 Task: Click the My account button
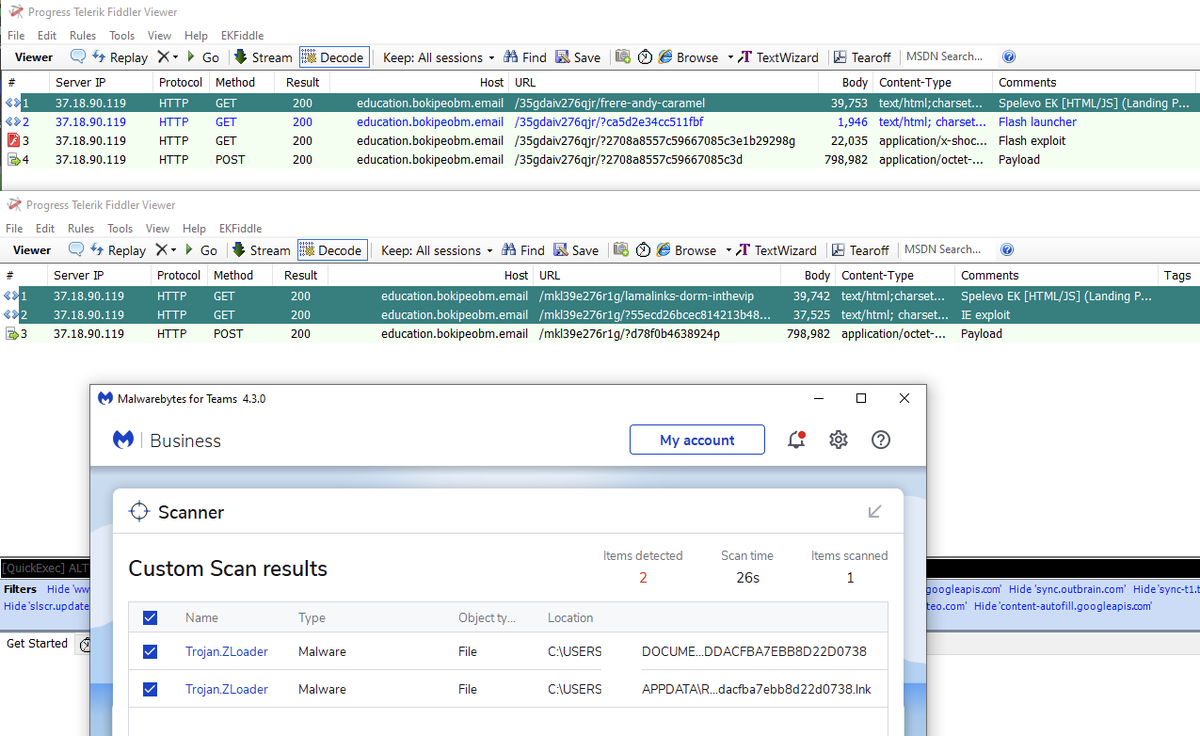click(x=697, y=439)
